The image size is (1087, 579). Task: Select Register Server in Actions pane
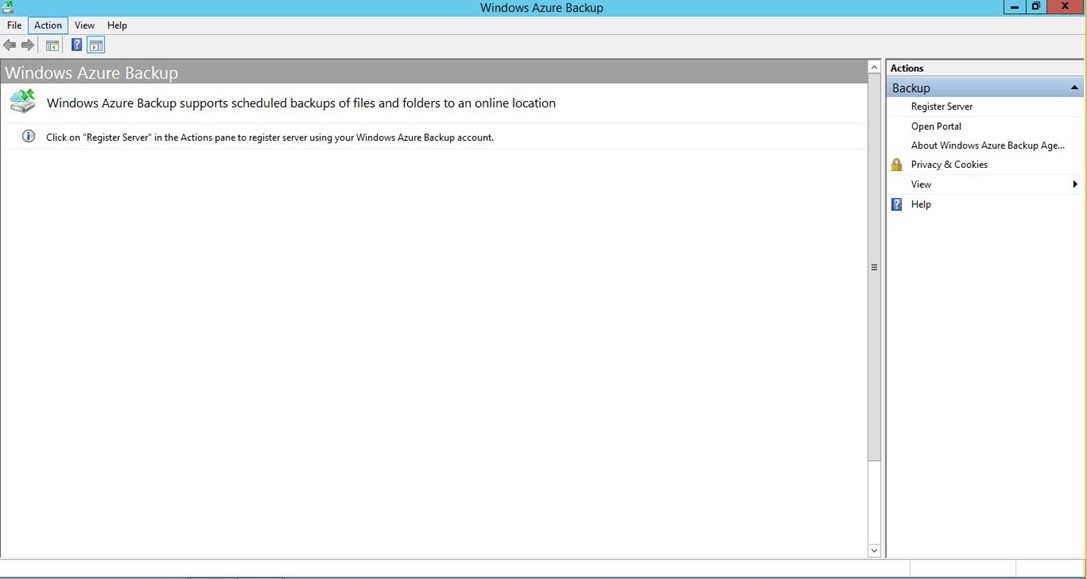click(941, 107)
